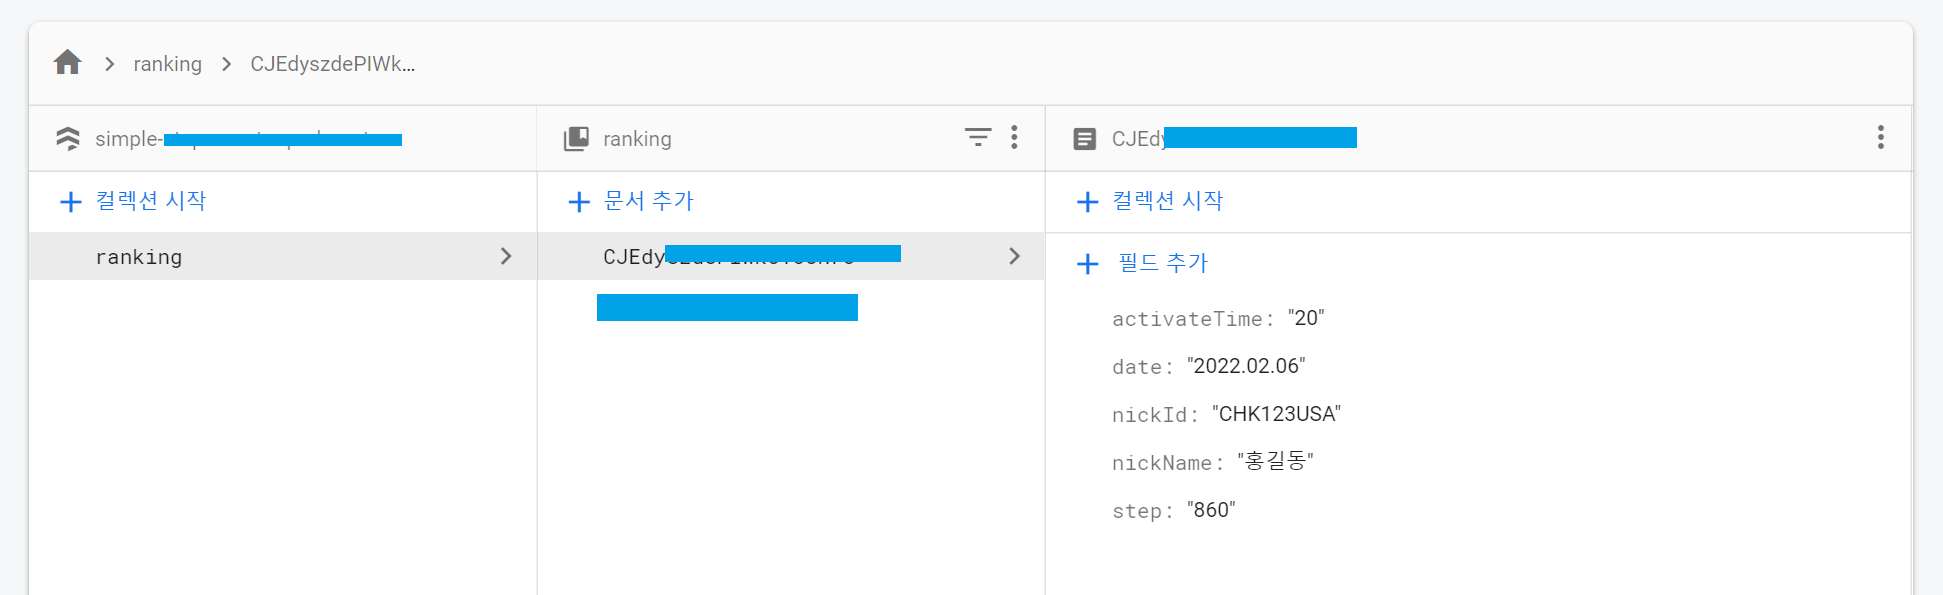Image resolution: width=1943 pixels, height=595 pixels.
Task: Click 문서 추가 to add a document
Action: click(x=648, y=201)
